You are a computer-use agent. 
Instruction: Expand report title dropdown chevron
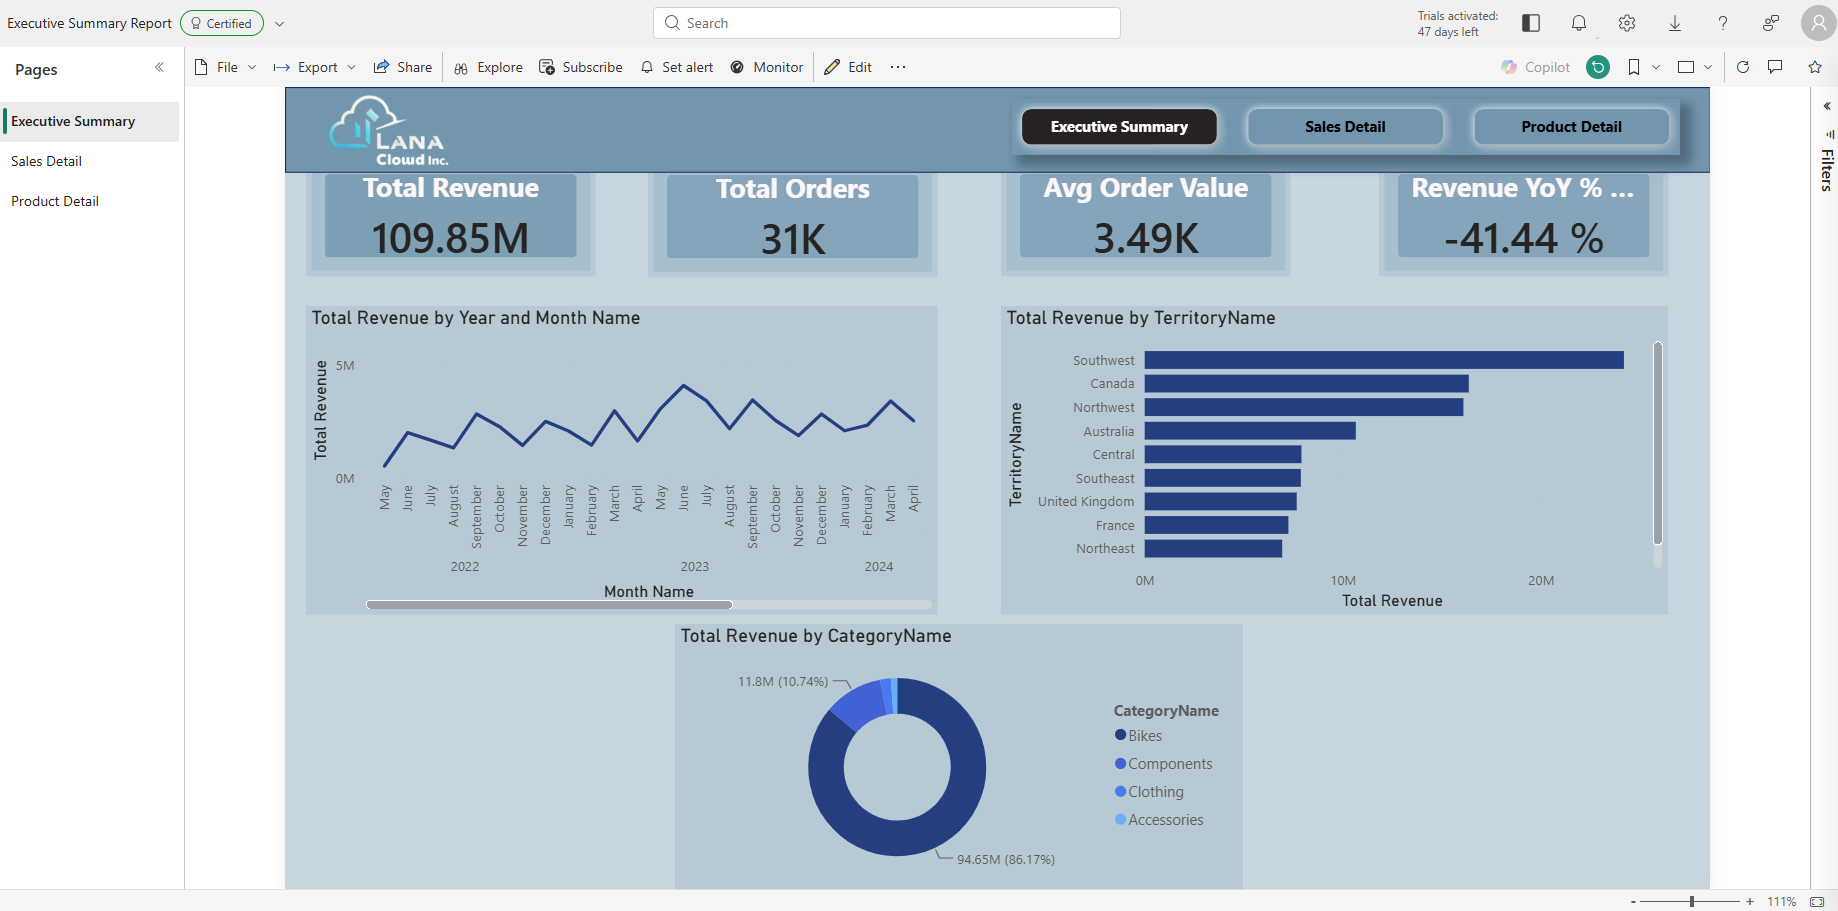280,23
